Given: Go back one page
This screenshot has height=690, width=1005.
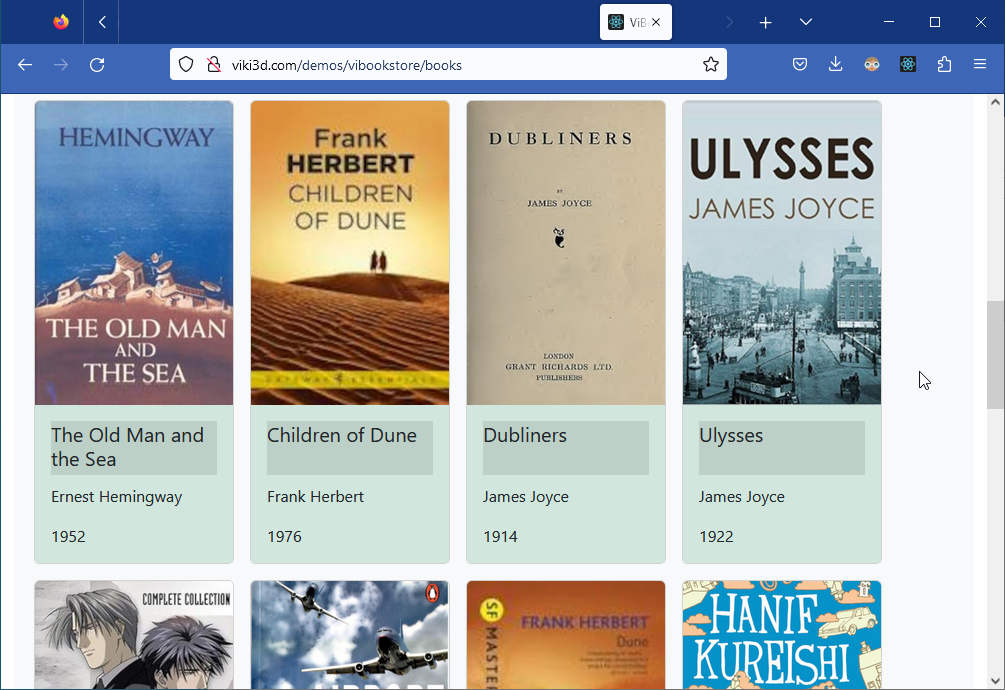Looking at the screenshot, I should tap(25, 65).
